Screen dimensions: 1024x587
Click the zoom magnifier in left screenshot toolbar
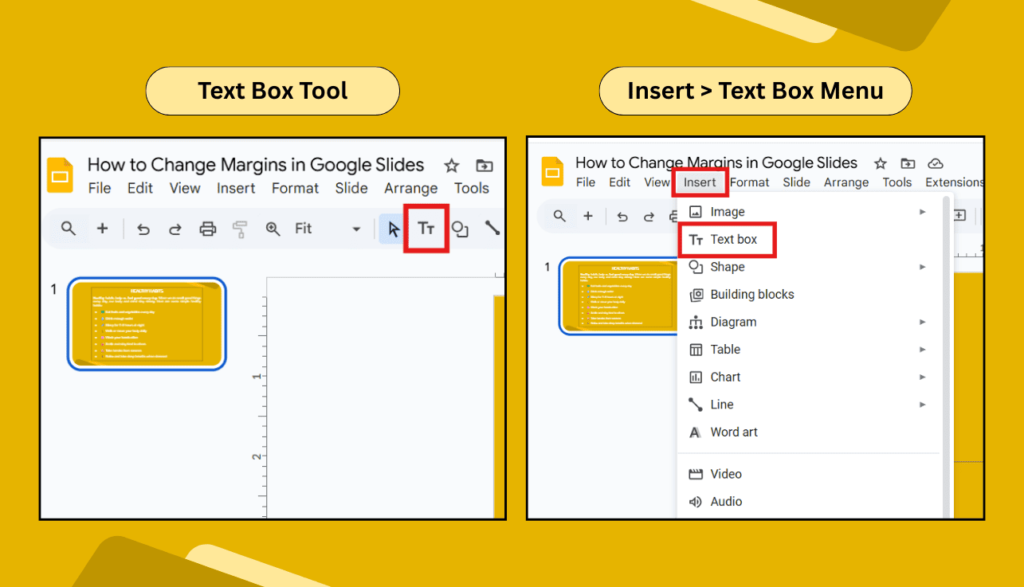pyautogui.click(x=272, y=229)
